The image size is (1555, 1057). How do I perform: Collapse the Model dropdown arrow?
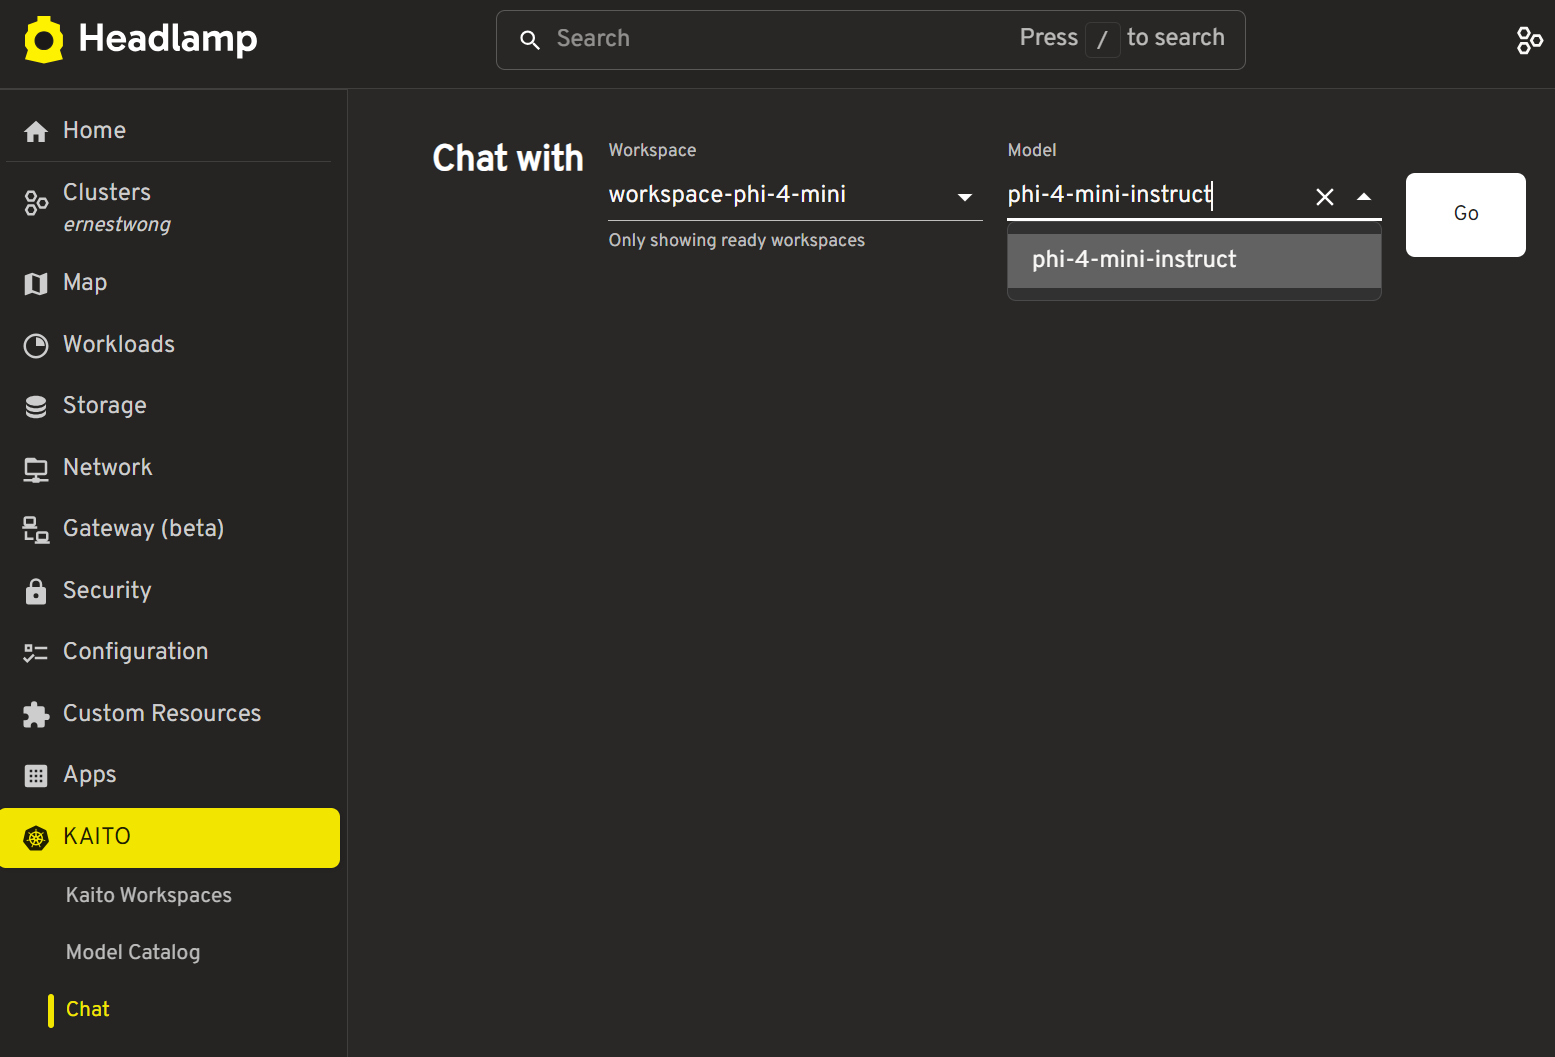pyautogui.click(x=1364, y=197)
